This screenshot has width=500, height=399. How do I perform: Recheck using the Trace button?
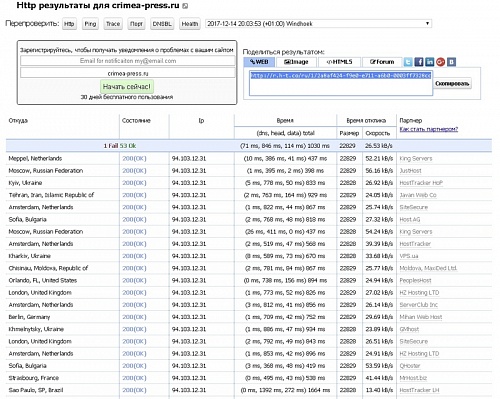(113, 24)
